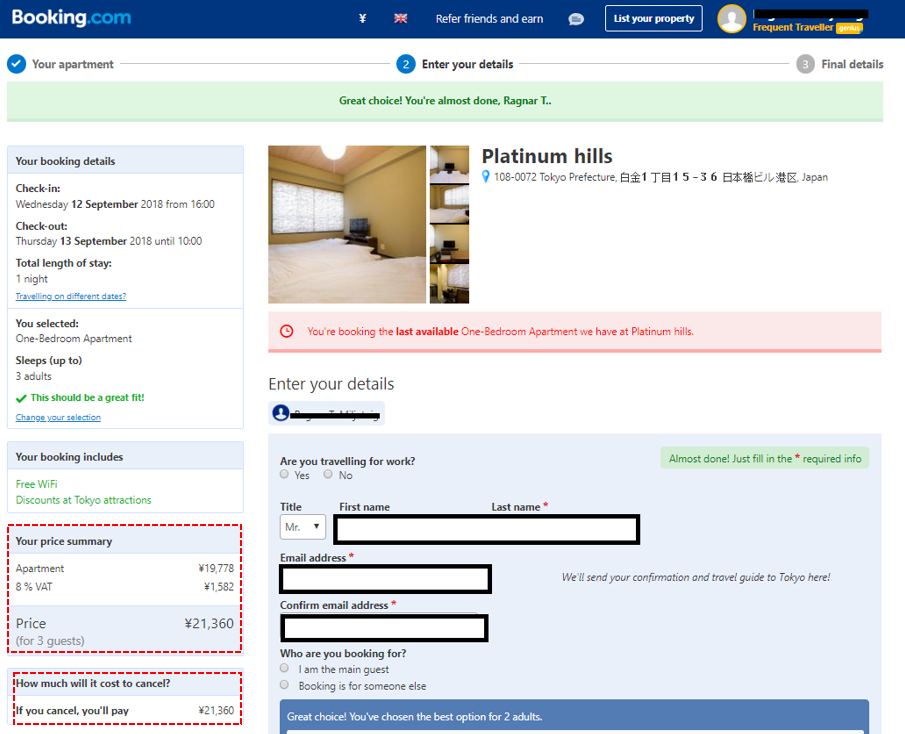Click the 3 adults sleeps text

point(33,376)
